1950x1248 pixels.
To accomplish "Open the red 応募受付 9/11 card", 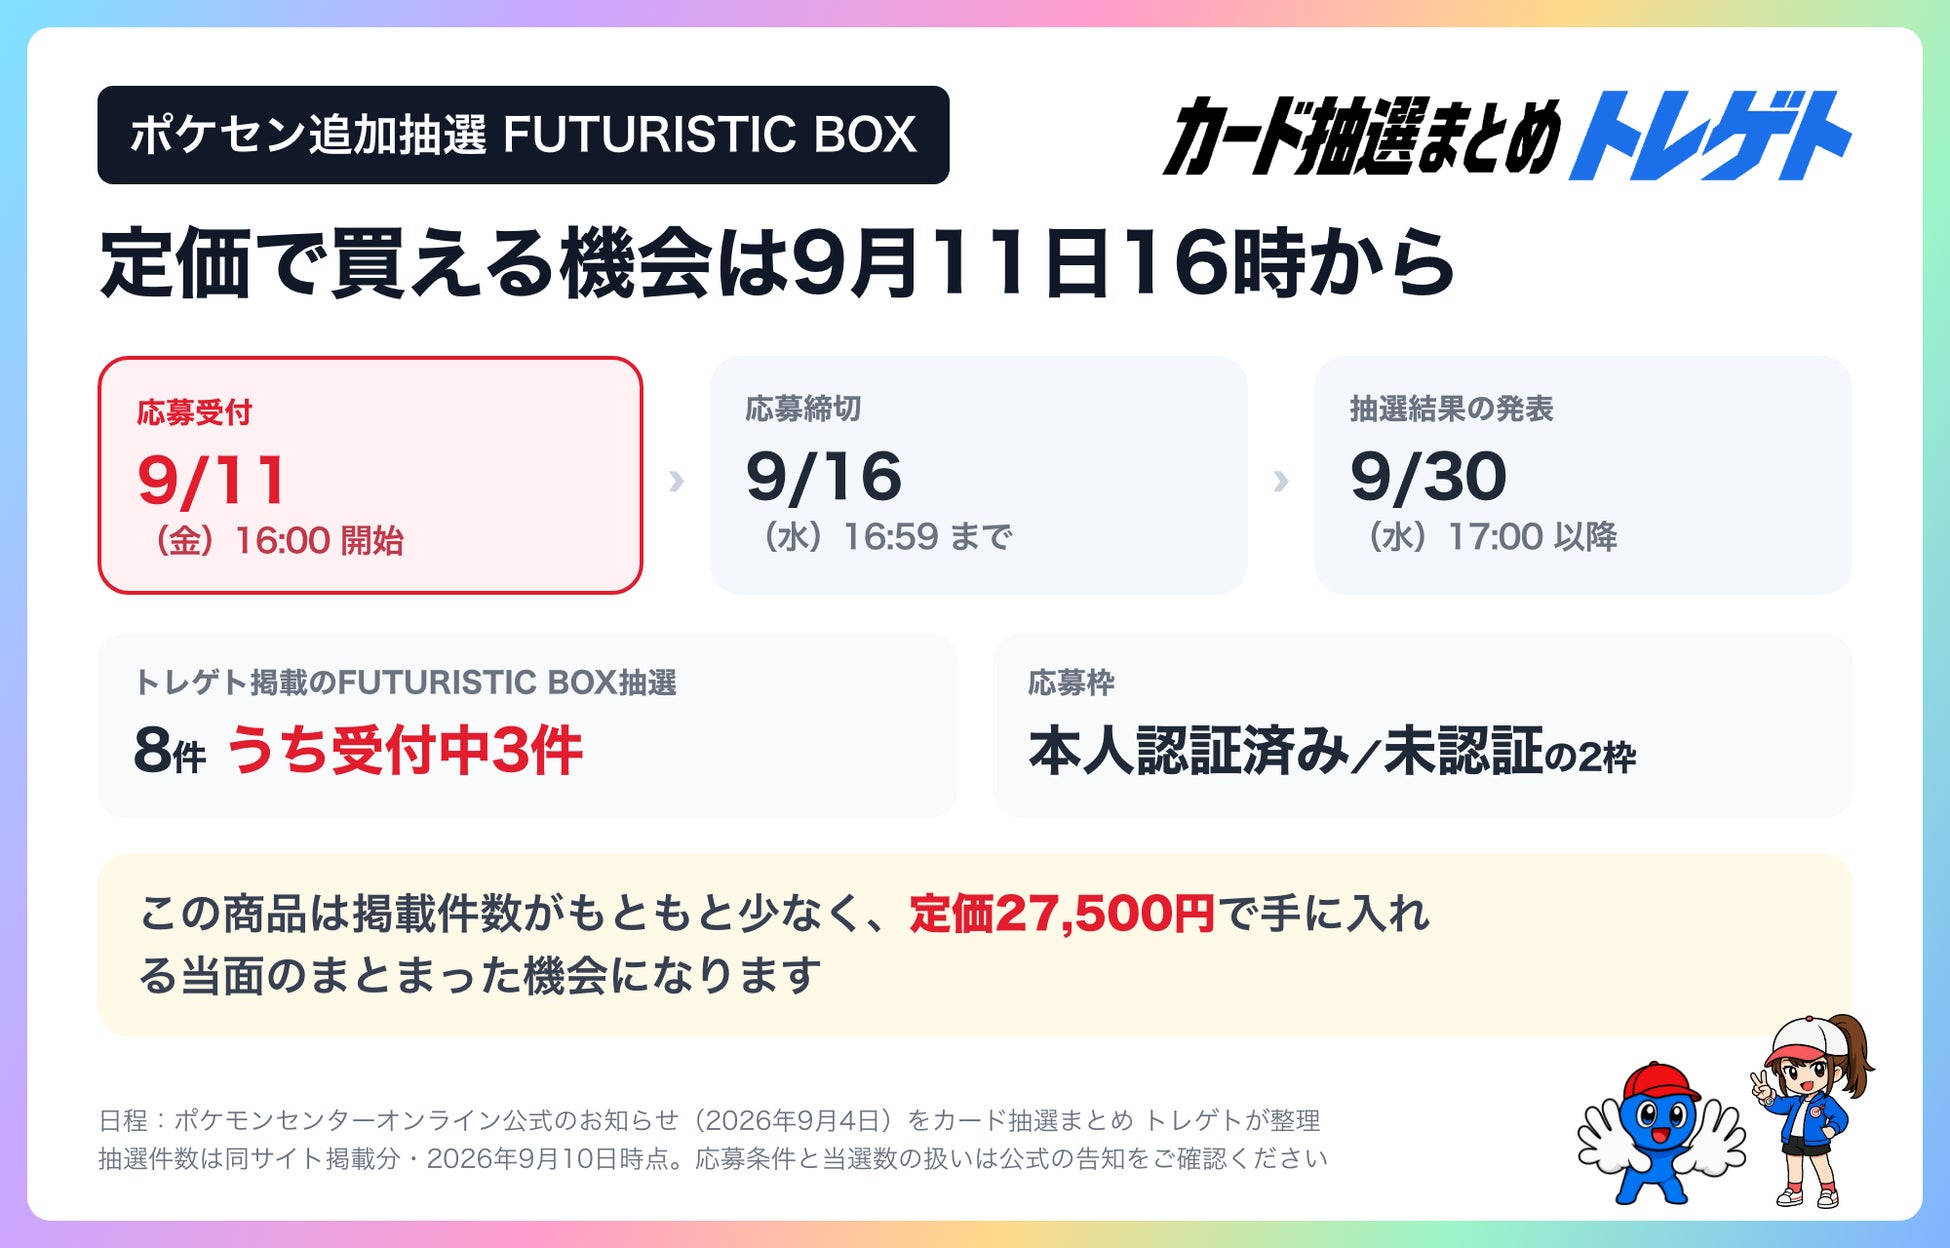I will [x=370, y=475].
